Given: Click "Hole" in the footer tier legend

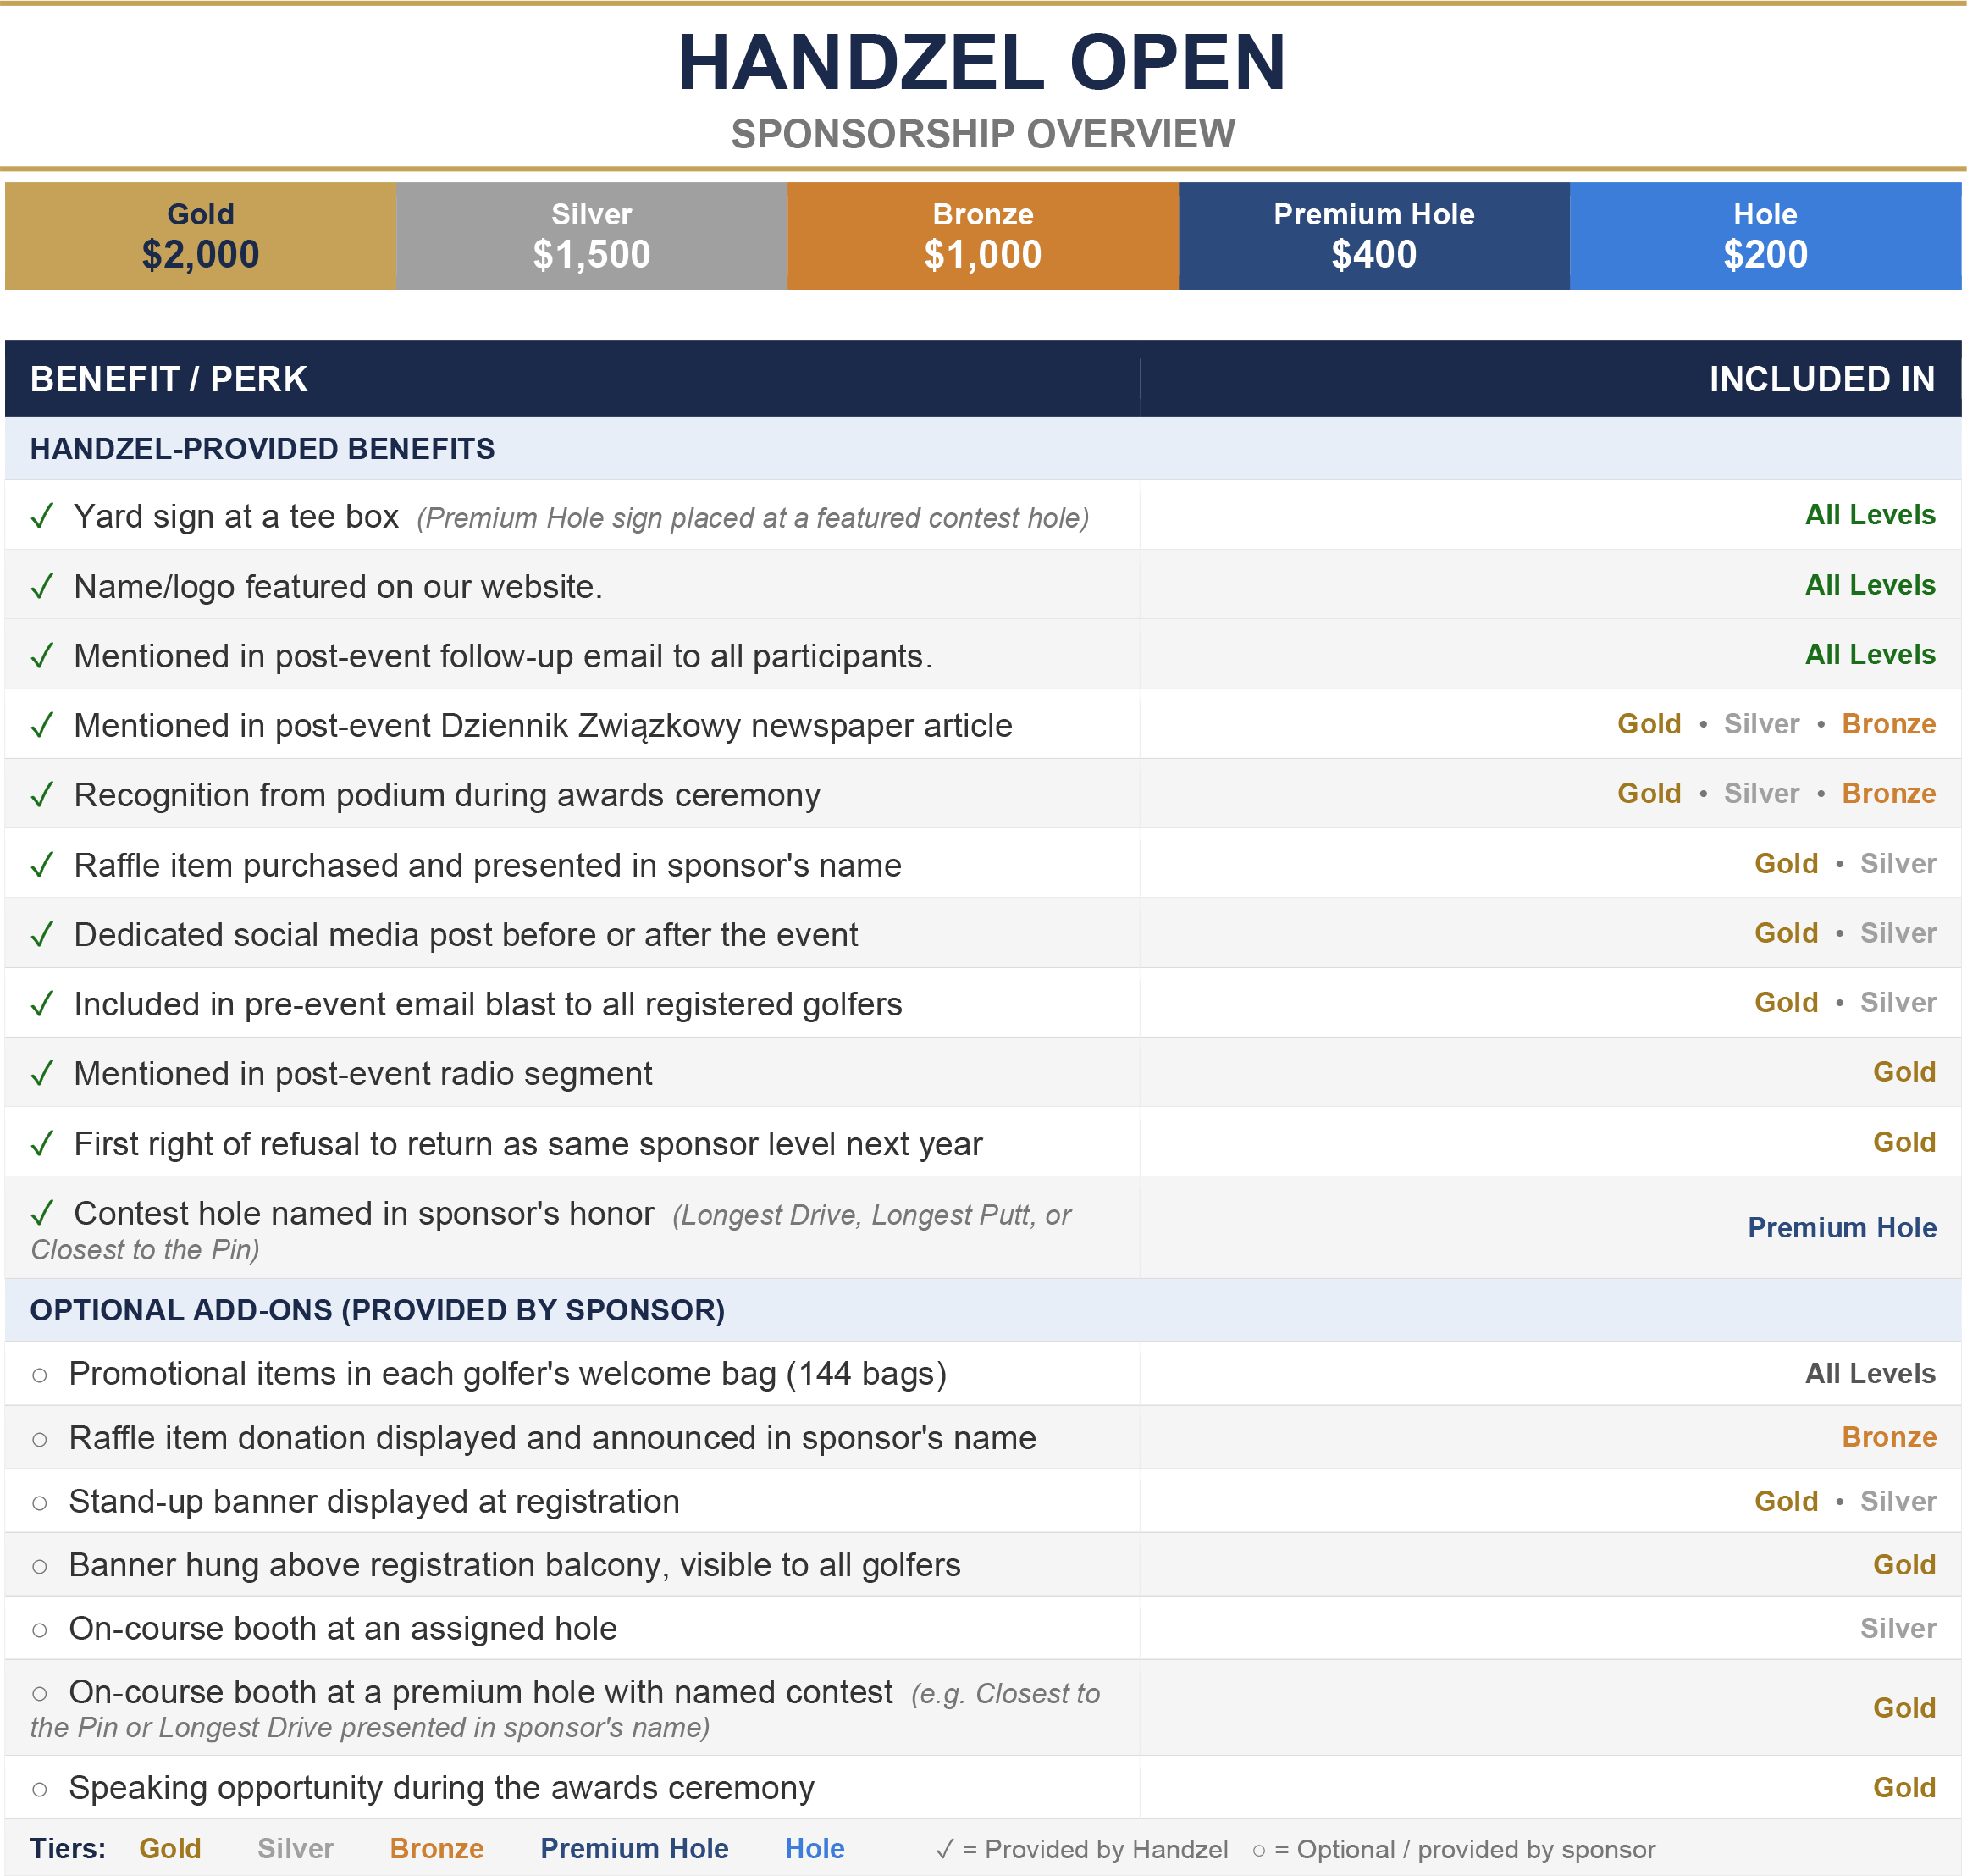Looking at the screenshot, I should tap(815, 1849).
